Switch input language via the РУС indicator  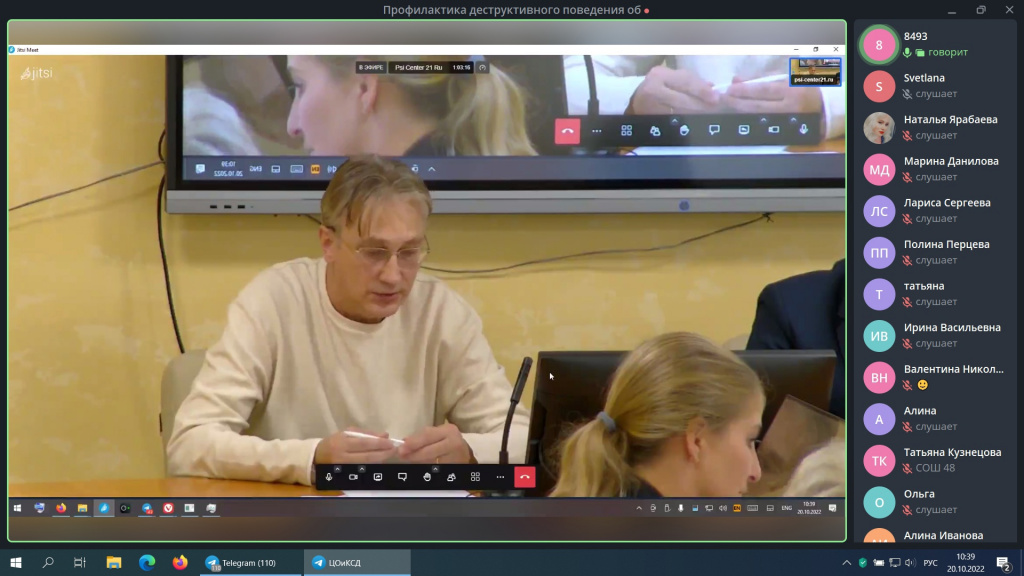pyautogui.click(x=931, y=562)
